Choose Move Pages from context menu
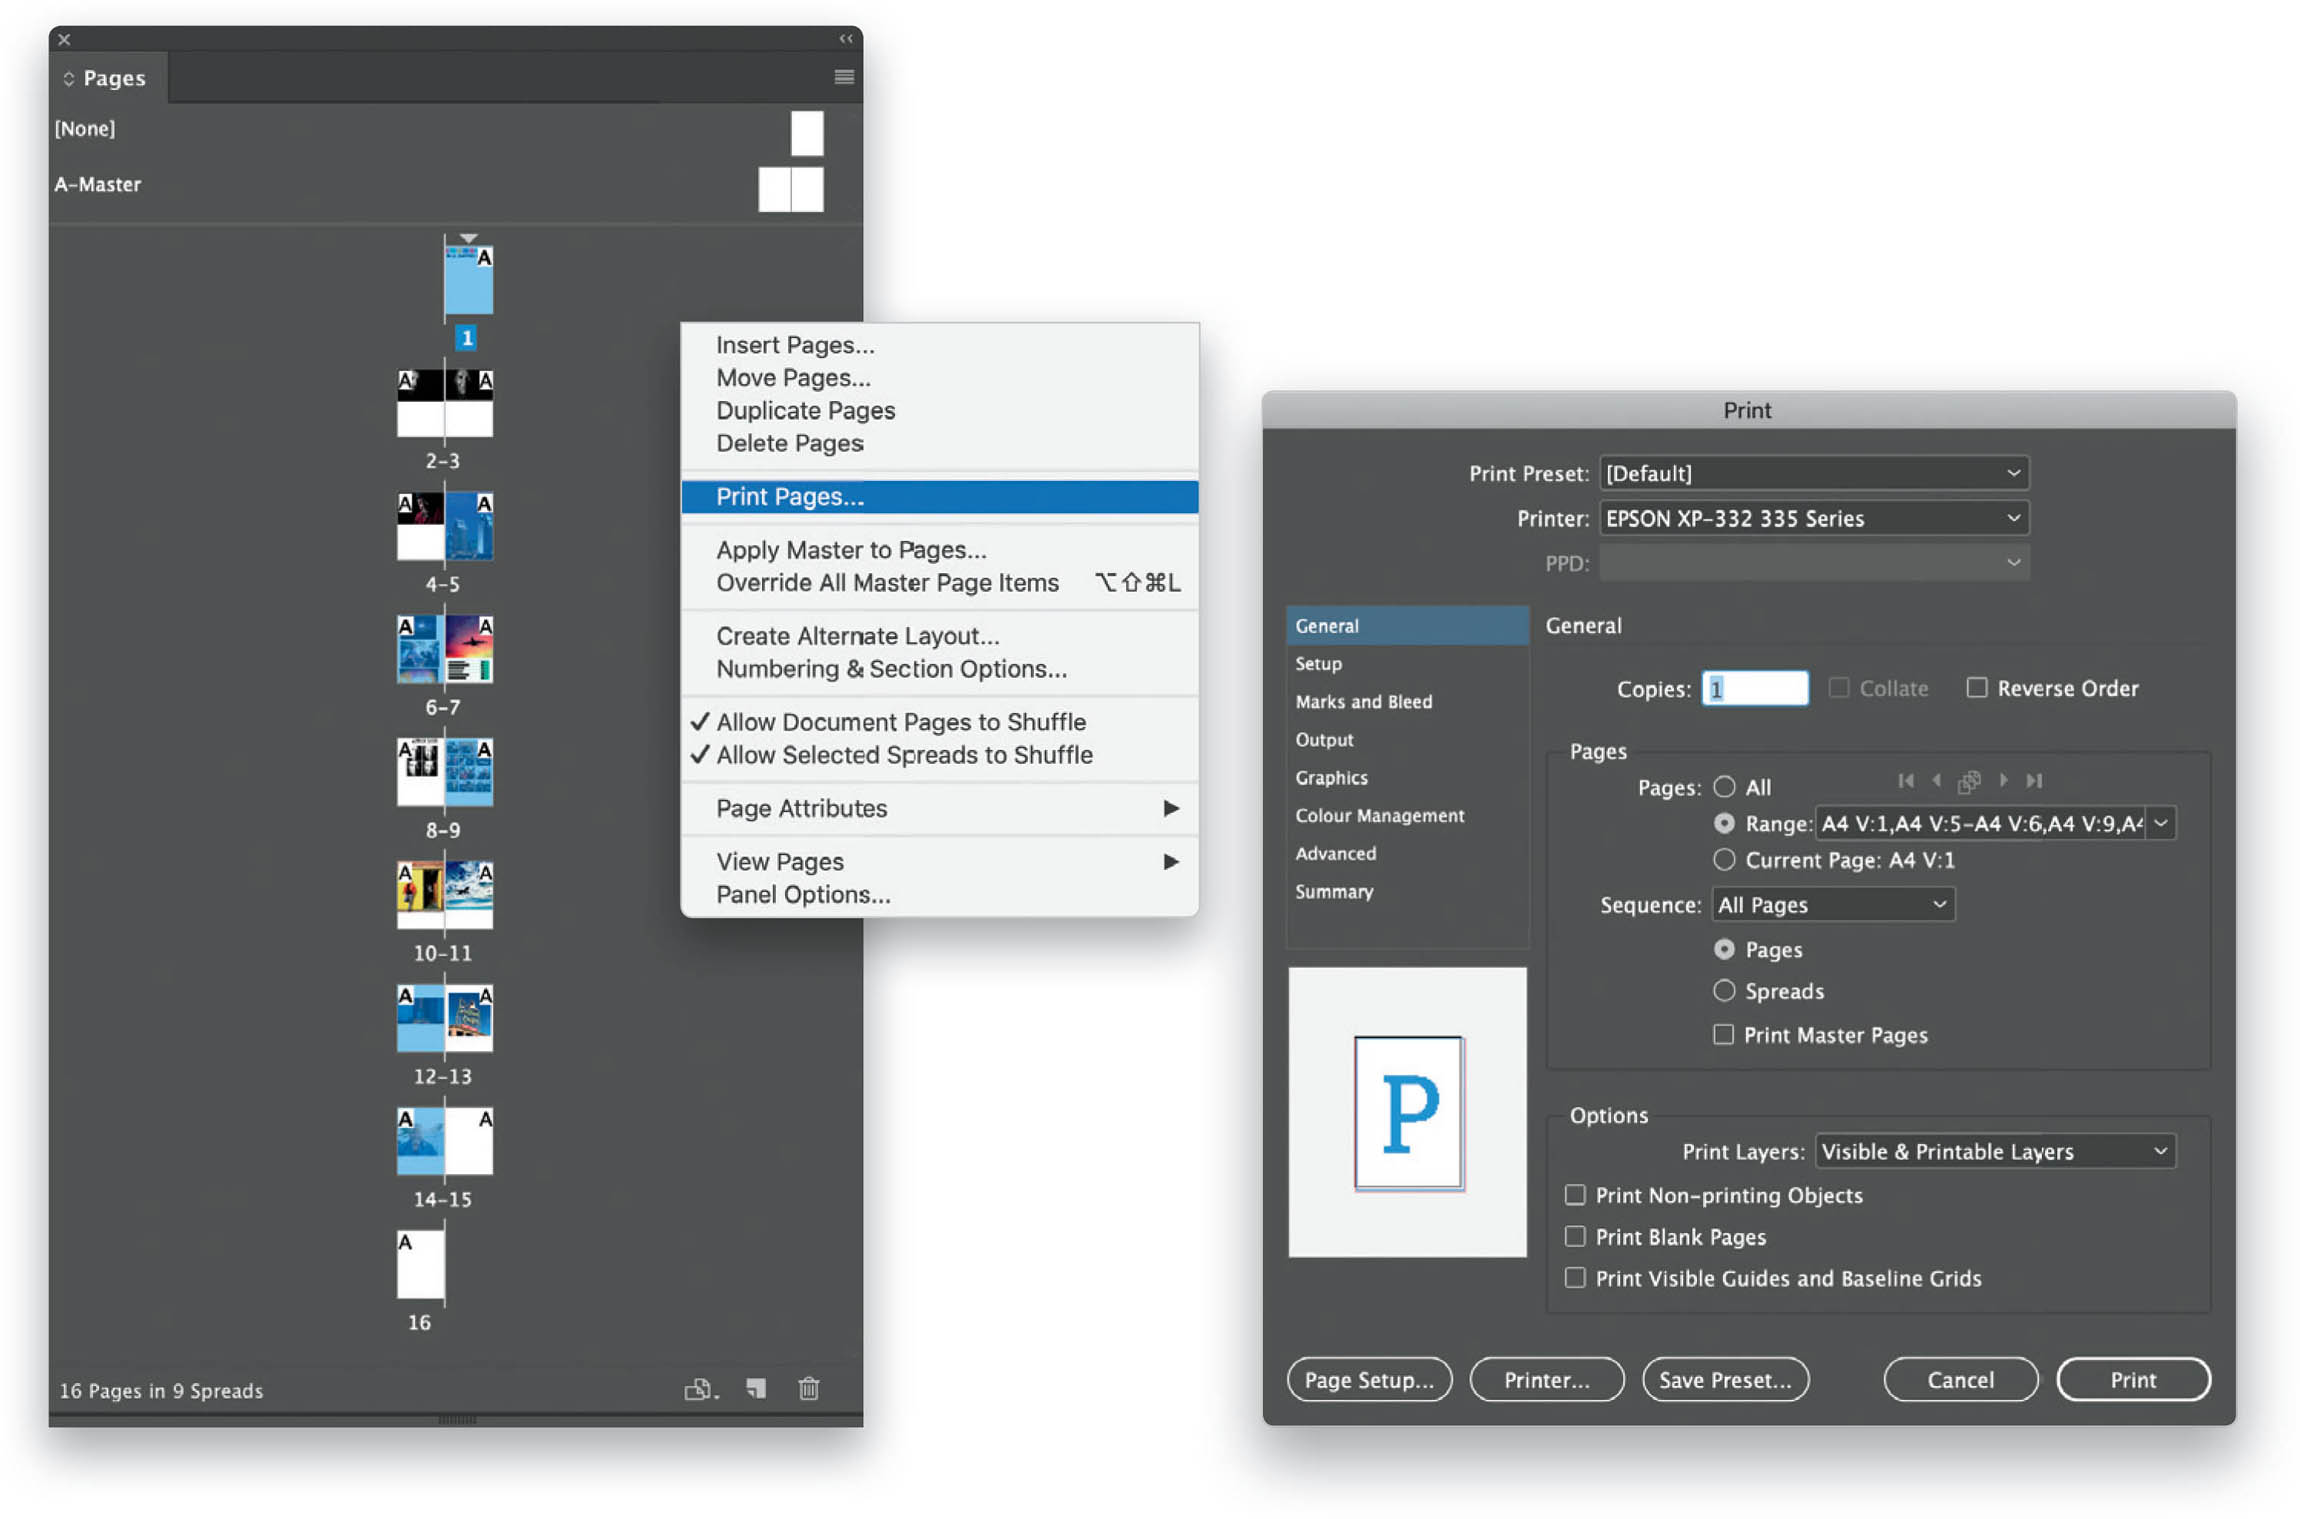 coord(940,378)
